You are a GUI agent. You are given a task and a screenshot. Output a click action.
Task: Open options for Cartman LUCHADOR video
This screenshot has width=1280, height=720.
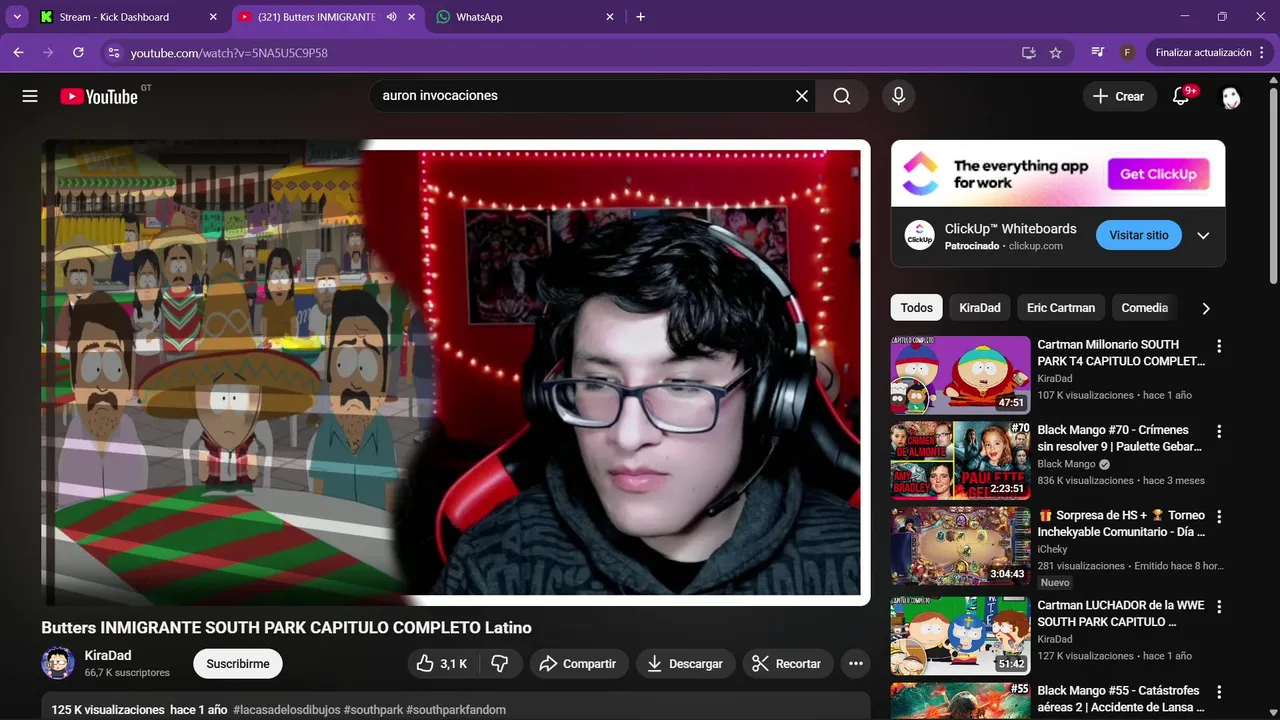point(1219,607)
